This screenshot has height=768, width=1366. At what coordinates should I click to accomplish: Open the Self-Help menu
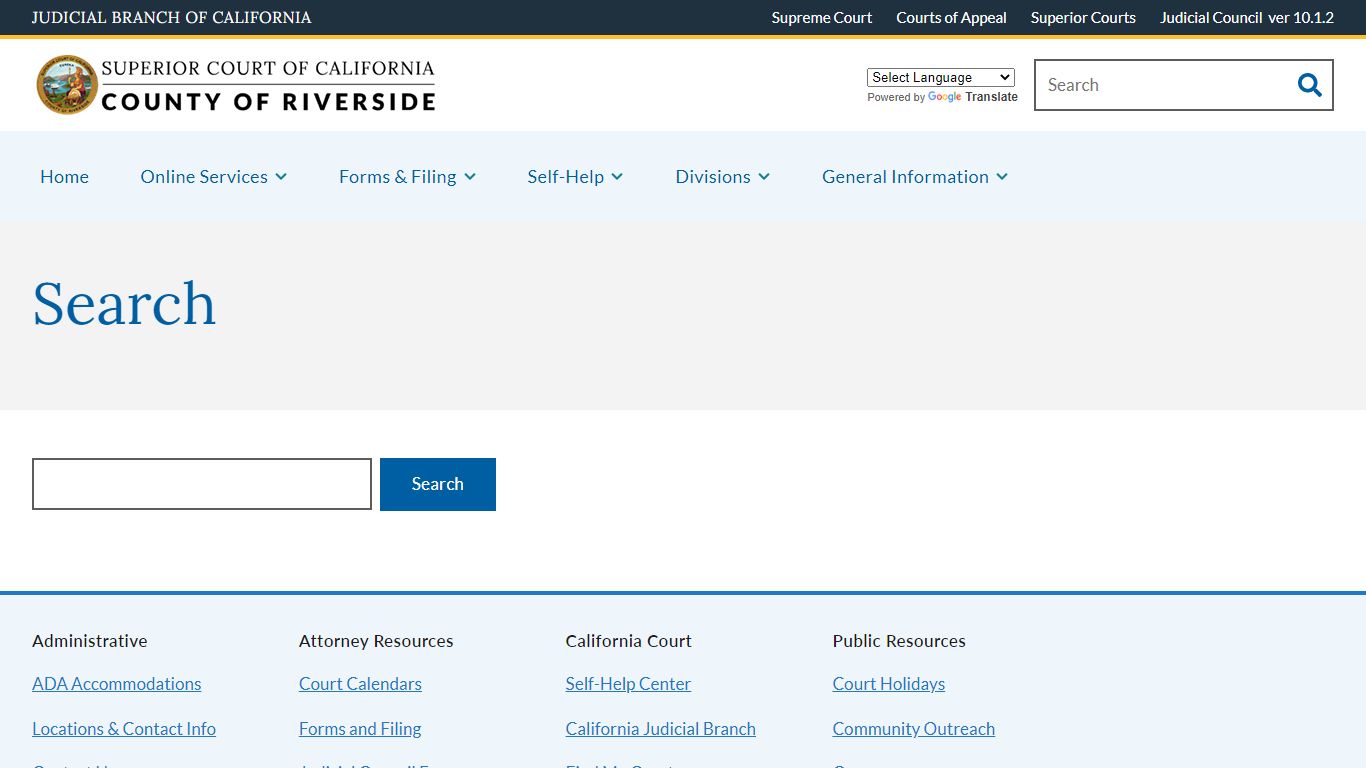[565, 176]
